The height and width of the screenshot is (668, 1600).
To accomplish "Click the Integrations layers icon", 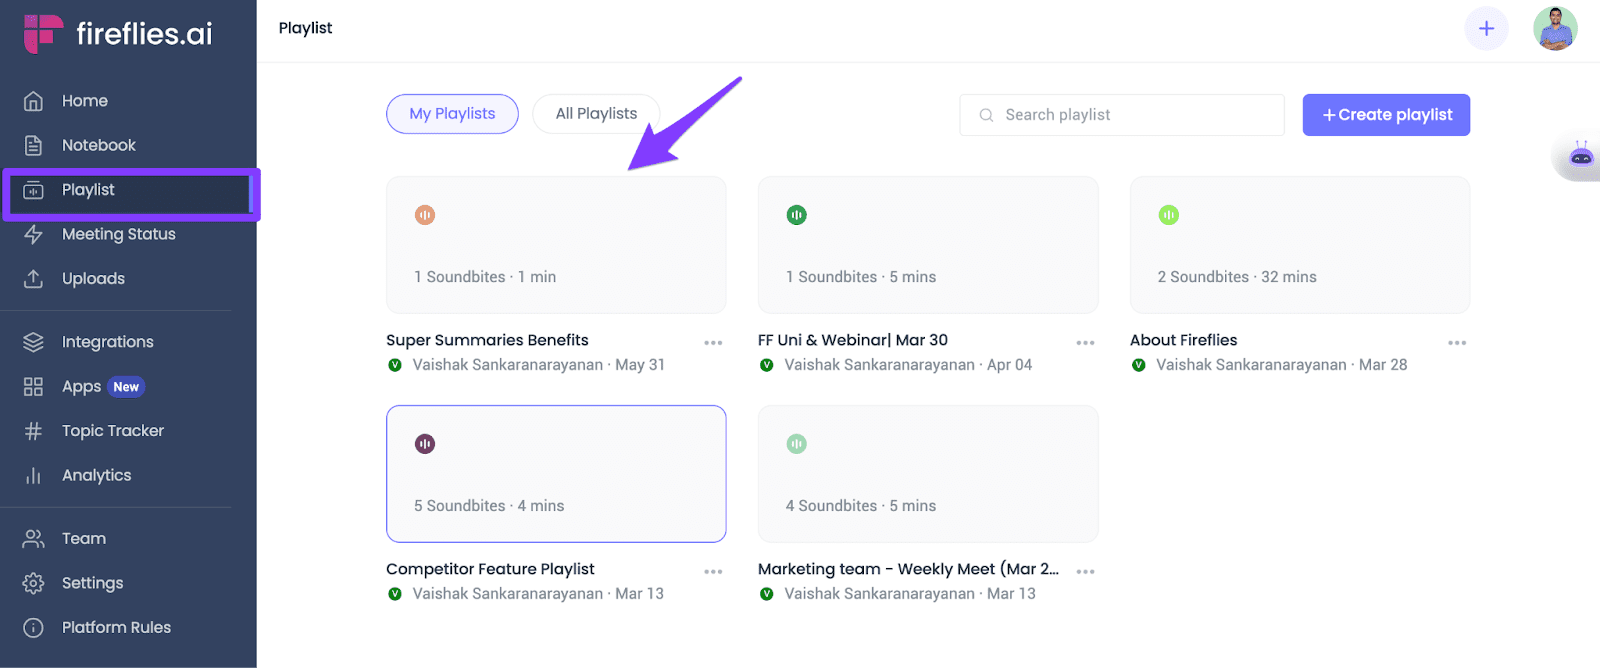I will coord(33,342).
